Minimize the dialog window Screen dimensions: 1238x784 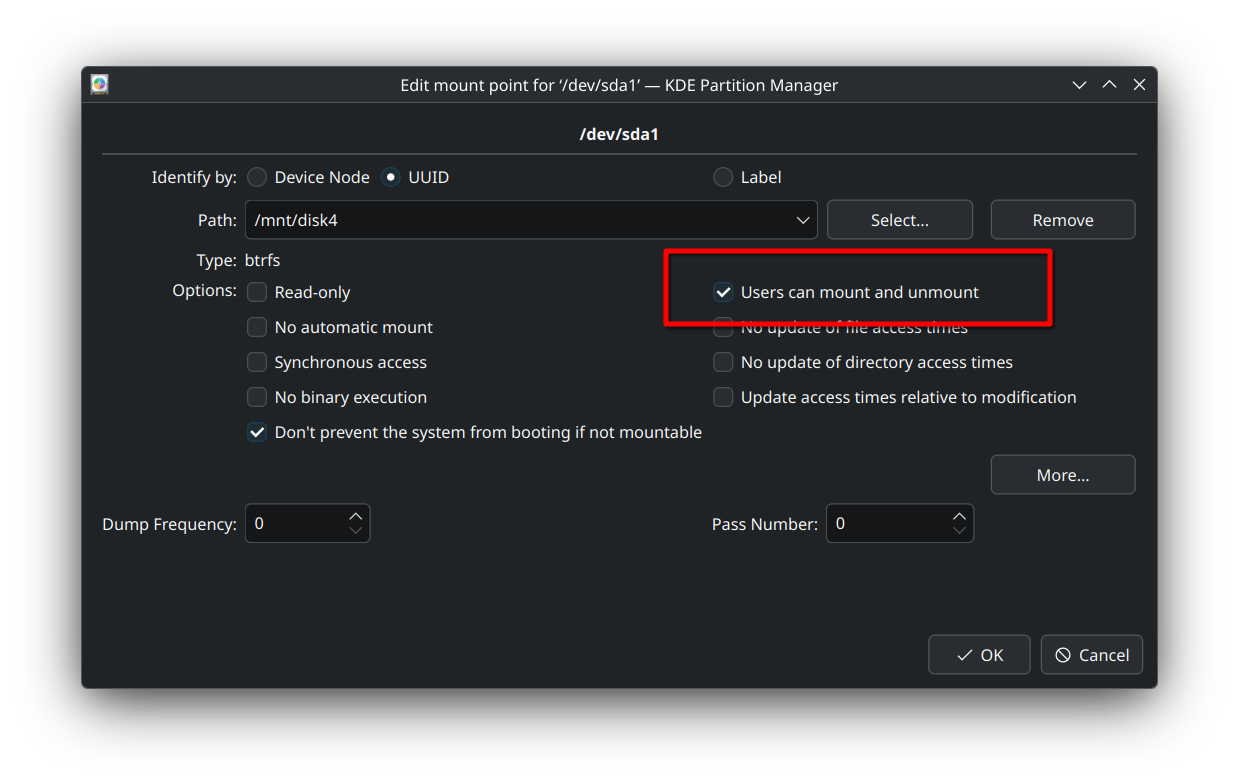(1079, 85)
